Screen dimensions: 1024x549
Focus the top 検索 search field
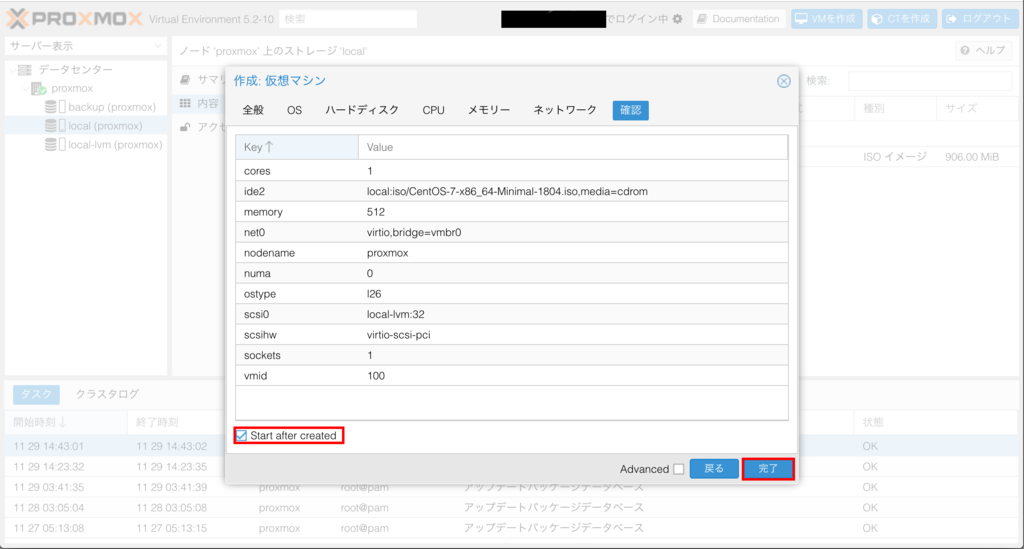click(x=348, y=19)
